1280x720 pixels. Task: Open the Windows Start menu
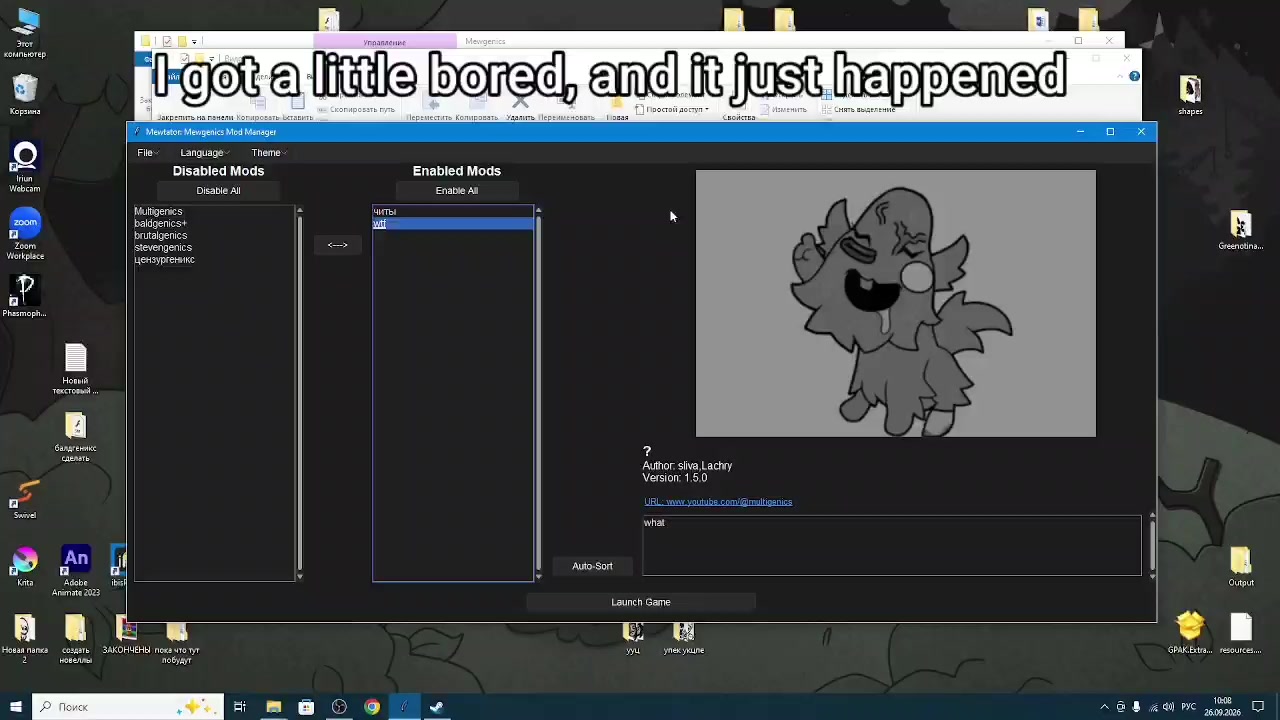(x=15, y=707)
